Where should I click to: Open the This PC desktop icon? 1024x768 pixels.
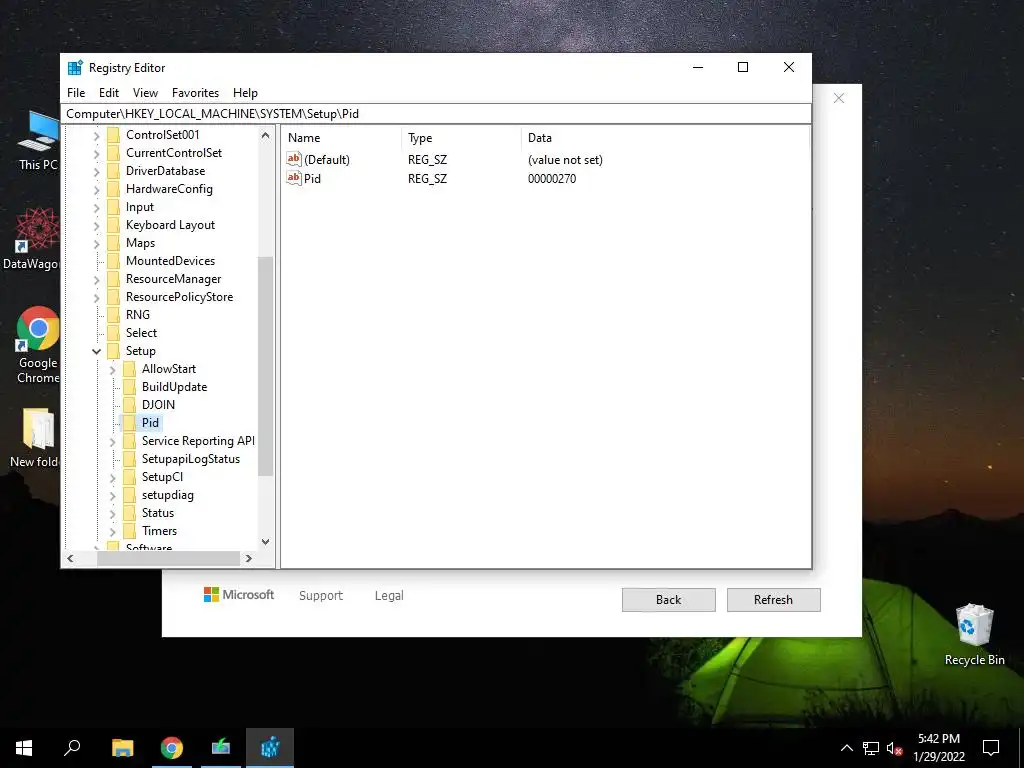pos(38,141)
